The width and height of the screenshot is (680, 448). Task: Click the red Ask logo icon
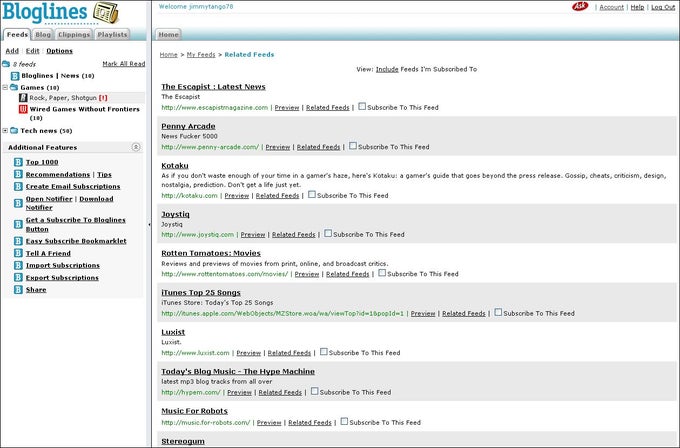click(x=580, y=6)
